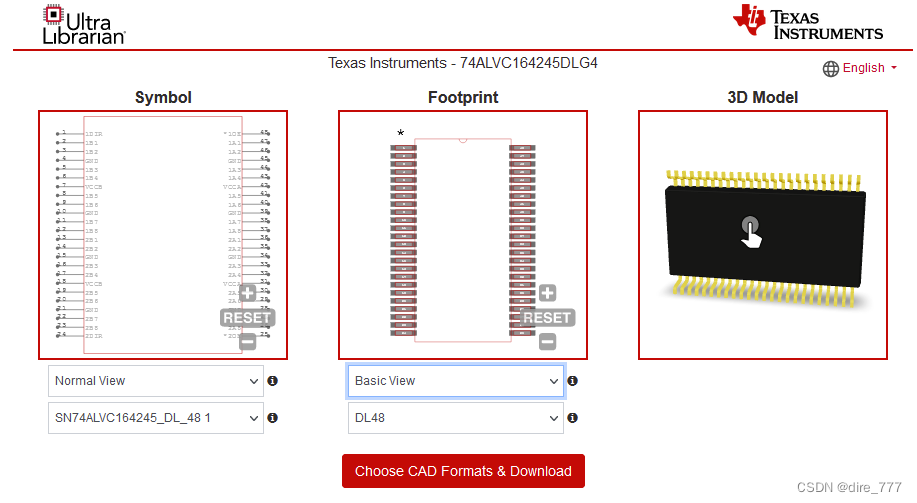Click the Ultra Librarian logo
Viewport: 917px width, 503px height.
pyautogui.click(x=84, y=25)
